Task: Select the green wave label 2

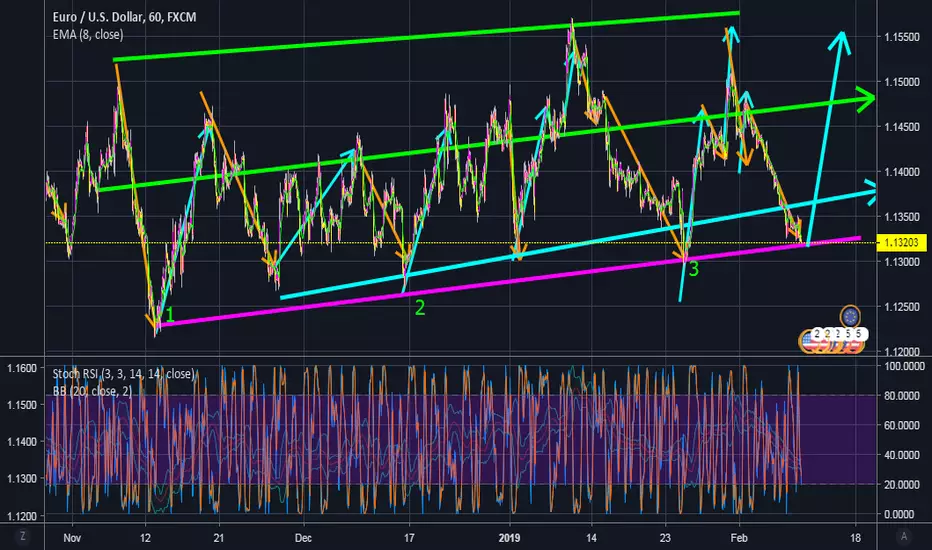Action: pyautogui.click(x=420, y=307)
